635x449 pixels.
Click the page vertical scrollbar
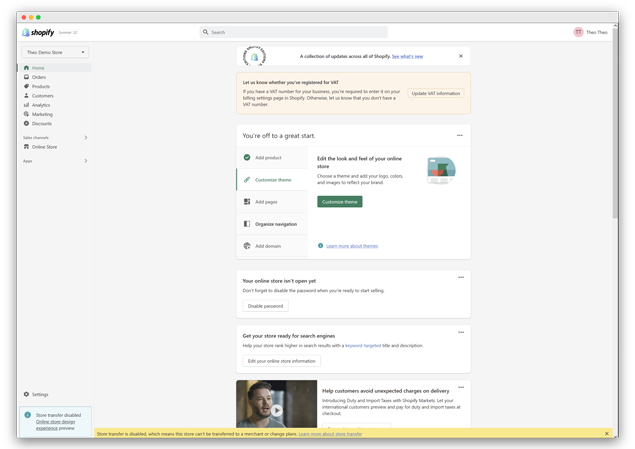click(615, 121)
